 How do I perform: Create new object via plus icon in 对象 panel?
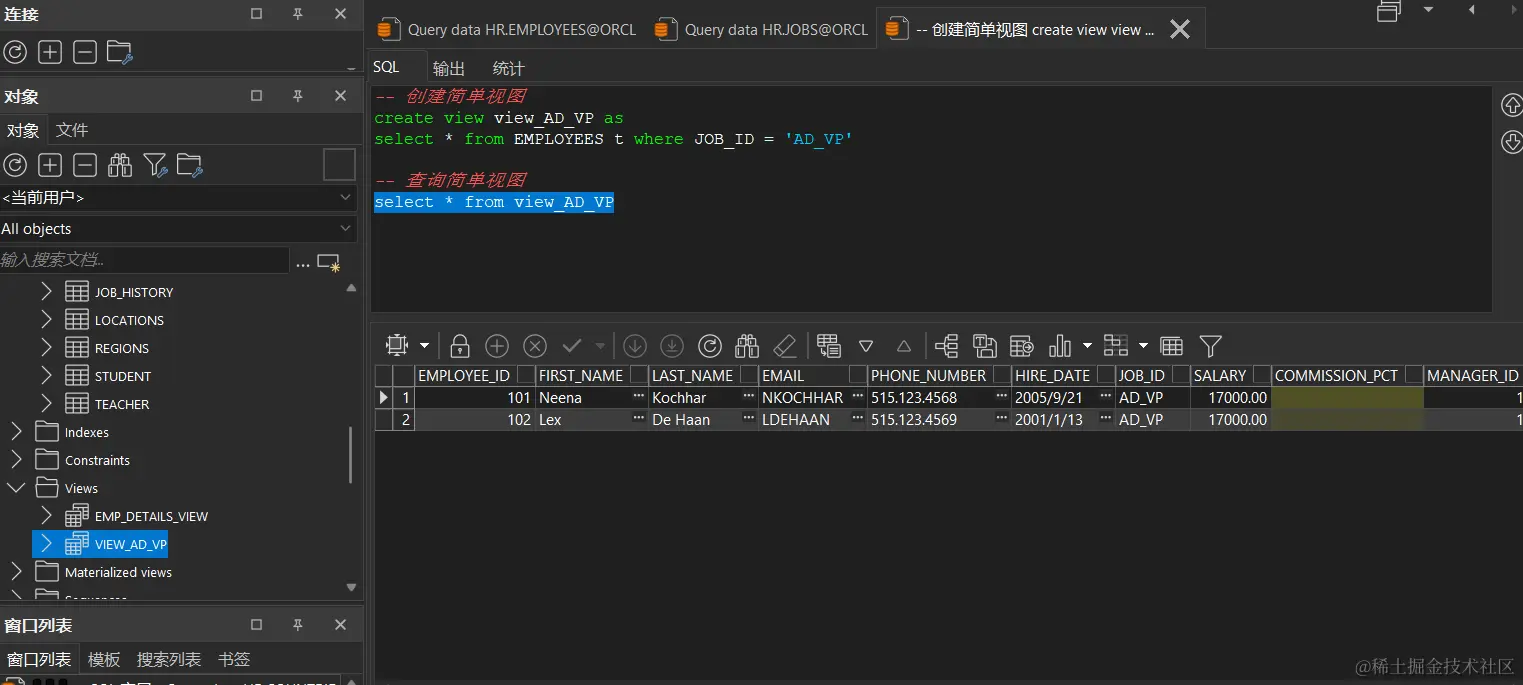pos(50,165)
